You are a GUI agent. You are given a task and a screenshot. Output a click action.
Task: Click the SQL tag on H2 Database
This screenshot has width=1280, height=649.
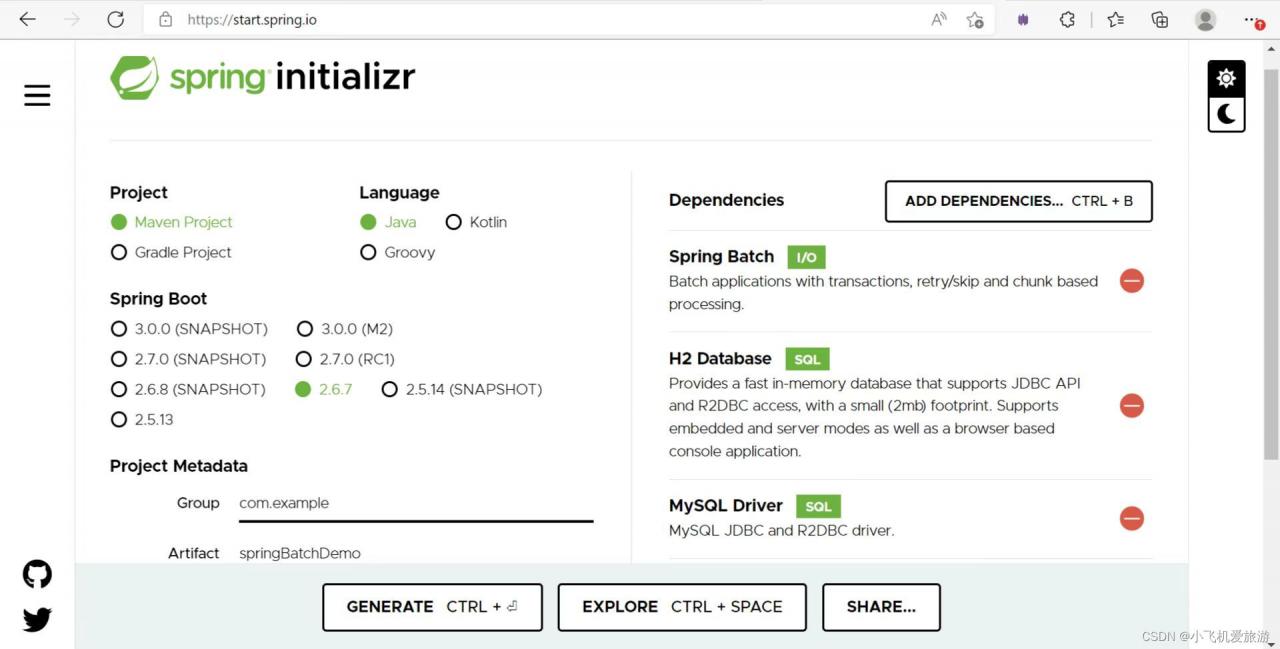[x=807, y=359]
